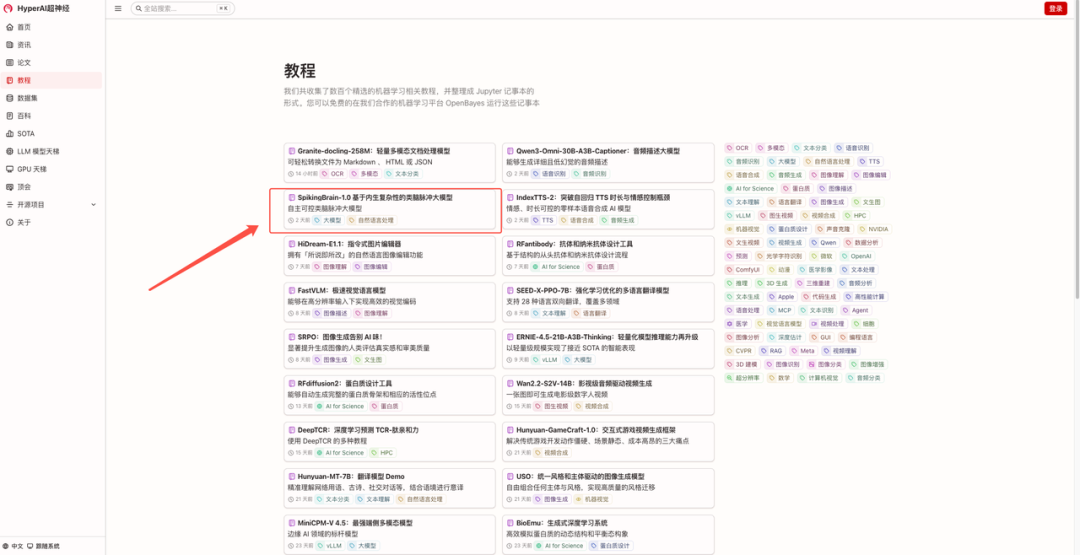The height and width of the screenshot is (555, 1080).
Task: Open SpikingBrain-1.0 tutorial card
Action: click(385, 209)
